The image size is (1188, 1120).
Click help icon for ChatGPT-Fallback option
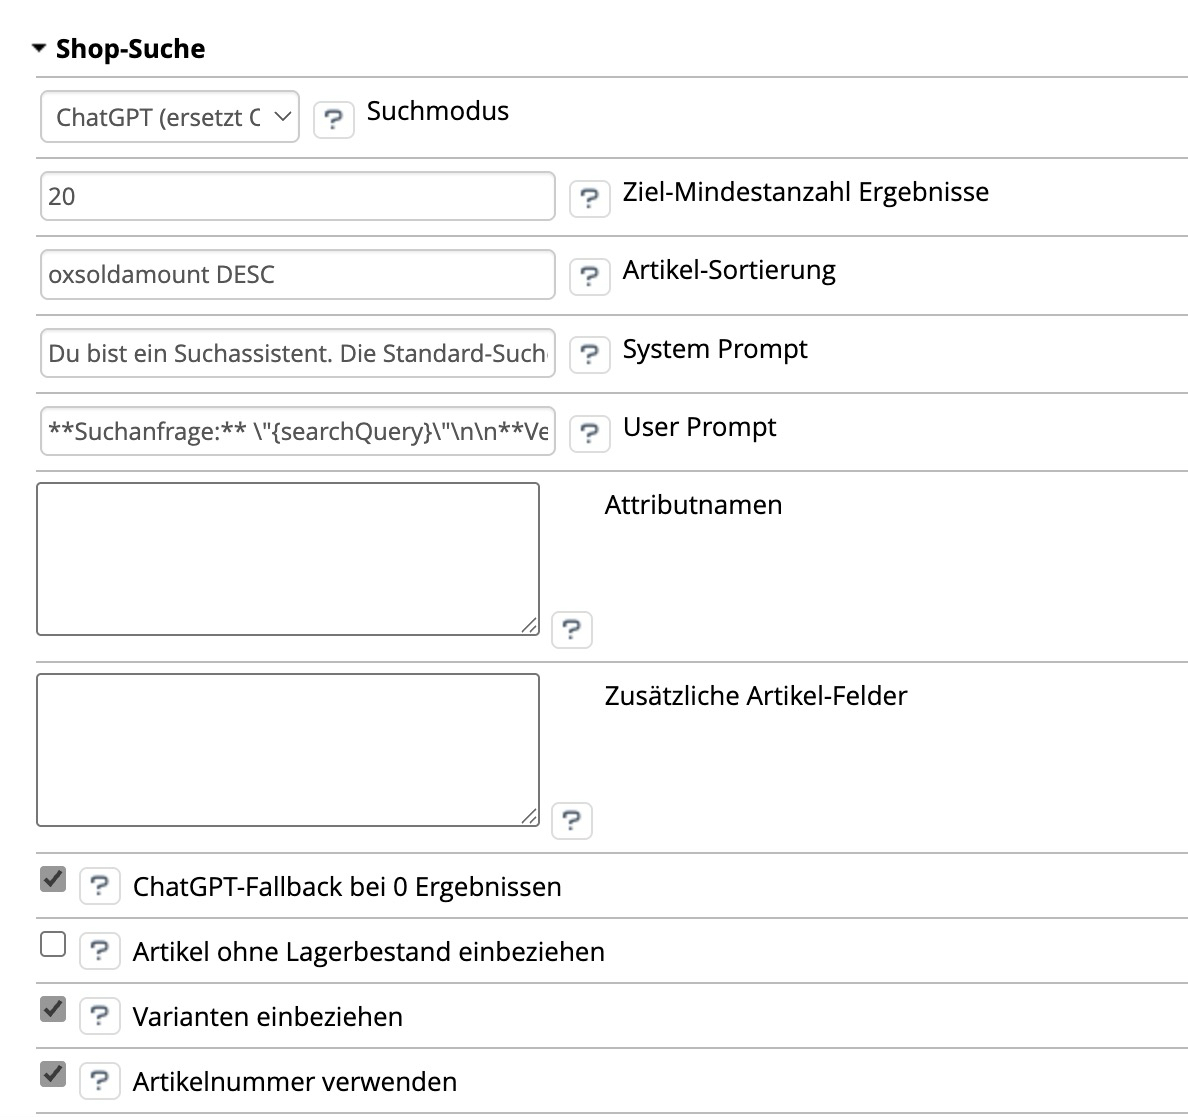point(100,886)
